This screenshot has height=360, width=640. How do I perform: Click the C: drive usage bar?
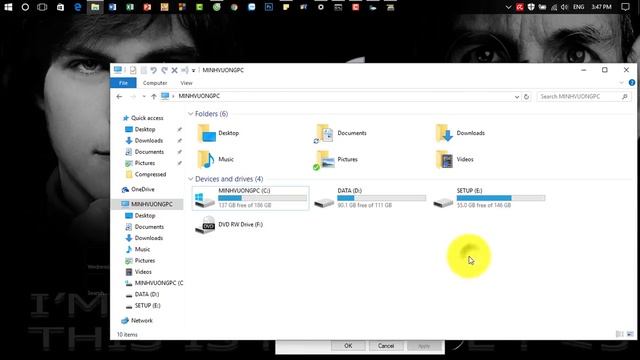click(262, 198)
